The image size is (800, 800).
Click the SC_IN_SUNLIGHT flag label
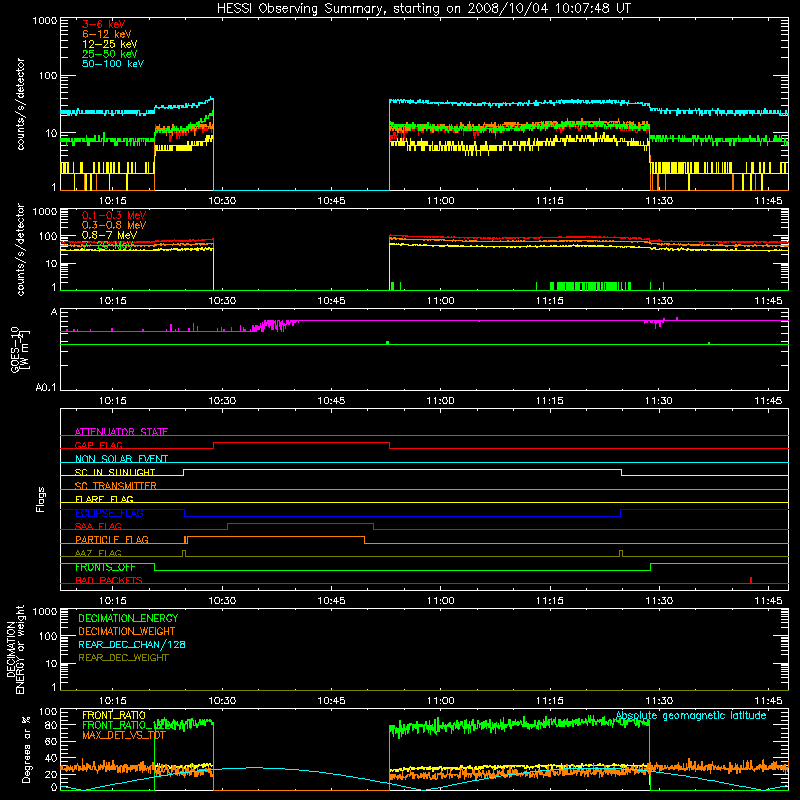coord(115,472)
